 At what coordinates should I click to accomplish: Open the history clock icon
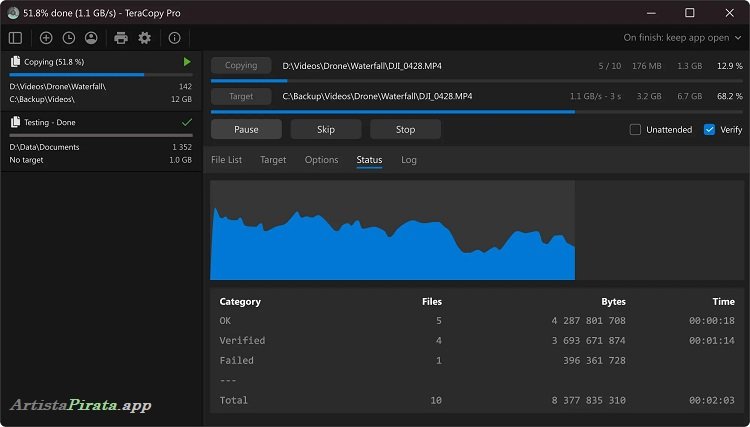coord(68,38)
